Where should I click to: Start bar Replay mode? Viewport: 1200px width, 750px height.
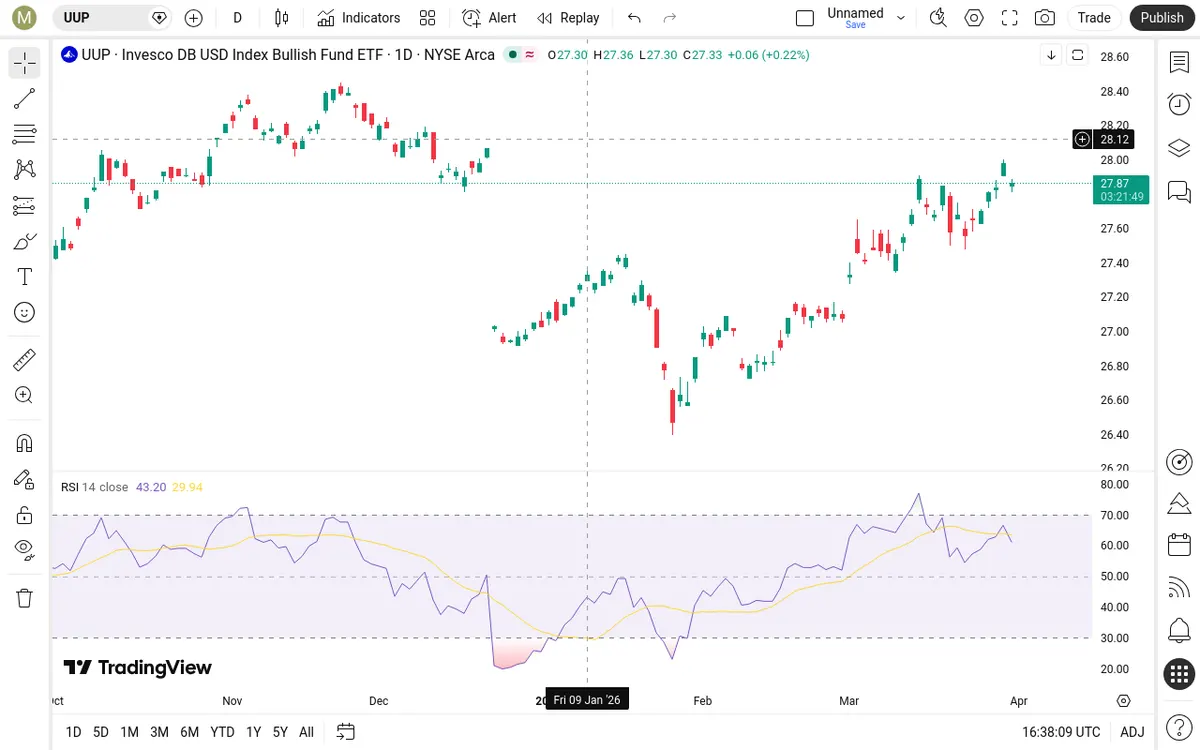(568, 18)
